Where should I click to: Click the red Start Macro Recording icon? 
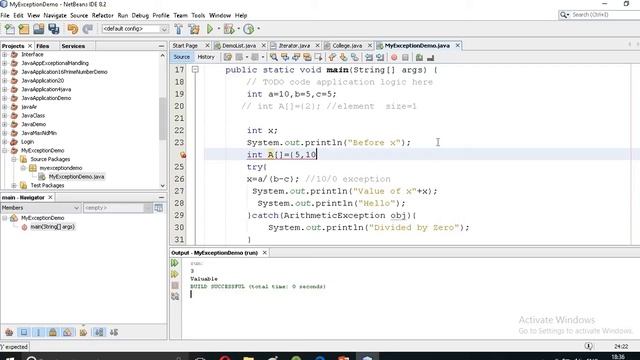pyautogui.click(x=394, y=57)
